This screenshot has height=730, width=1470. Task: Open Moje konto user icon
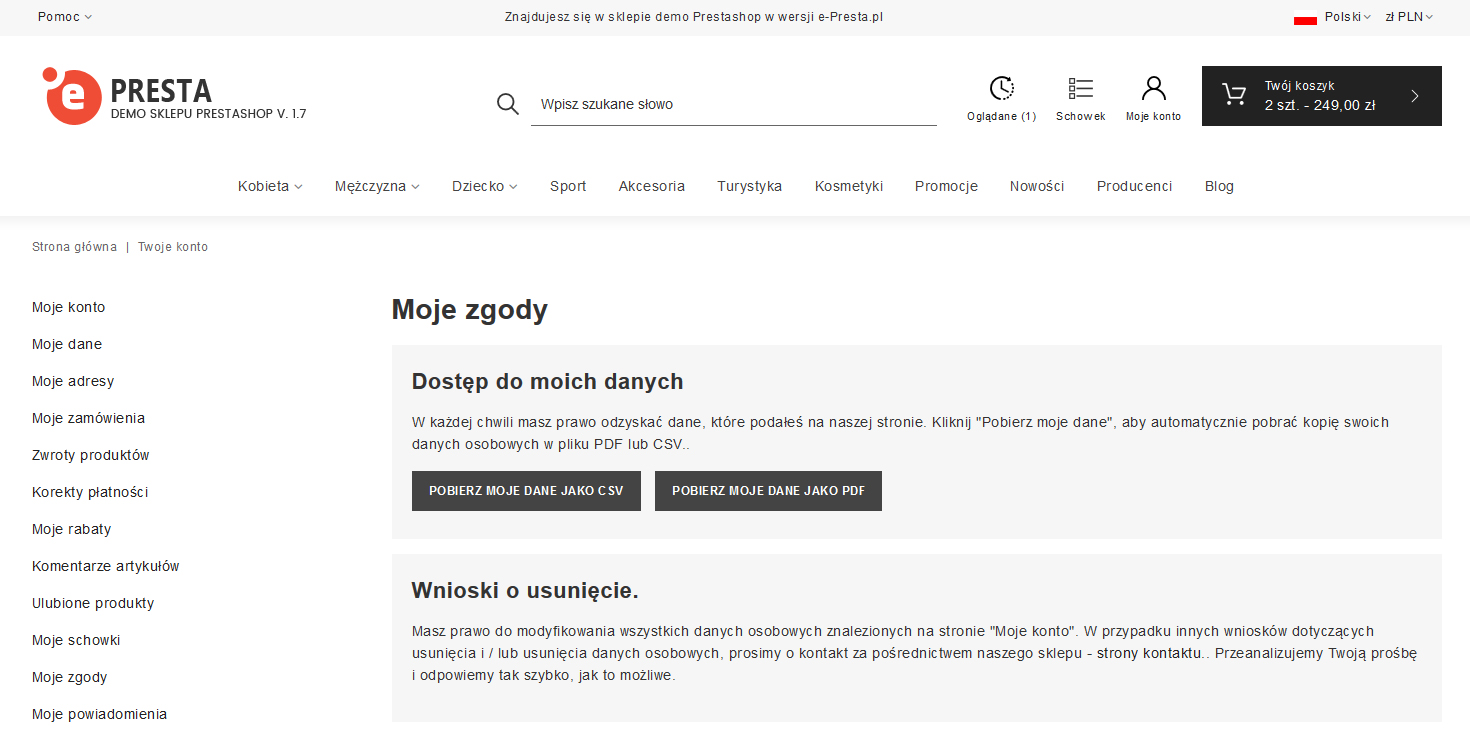(1153, 89)
